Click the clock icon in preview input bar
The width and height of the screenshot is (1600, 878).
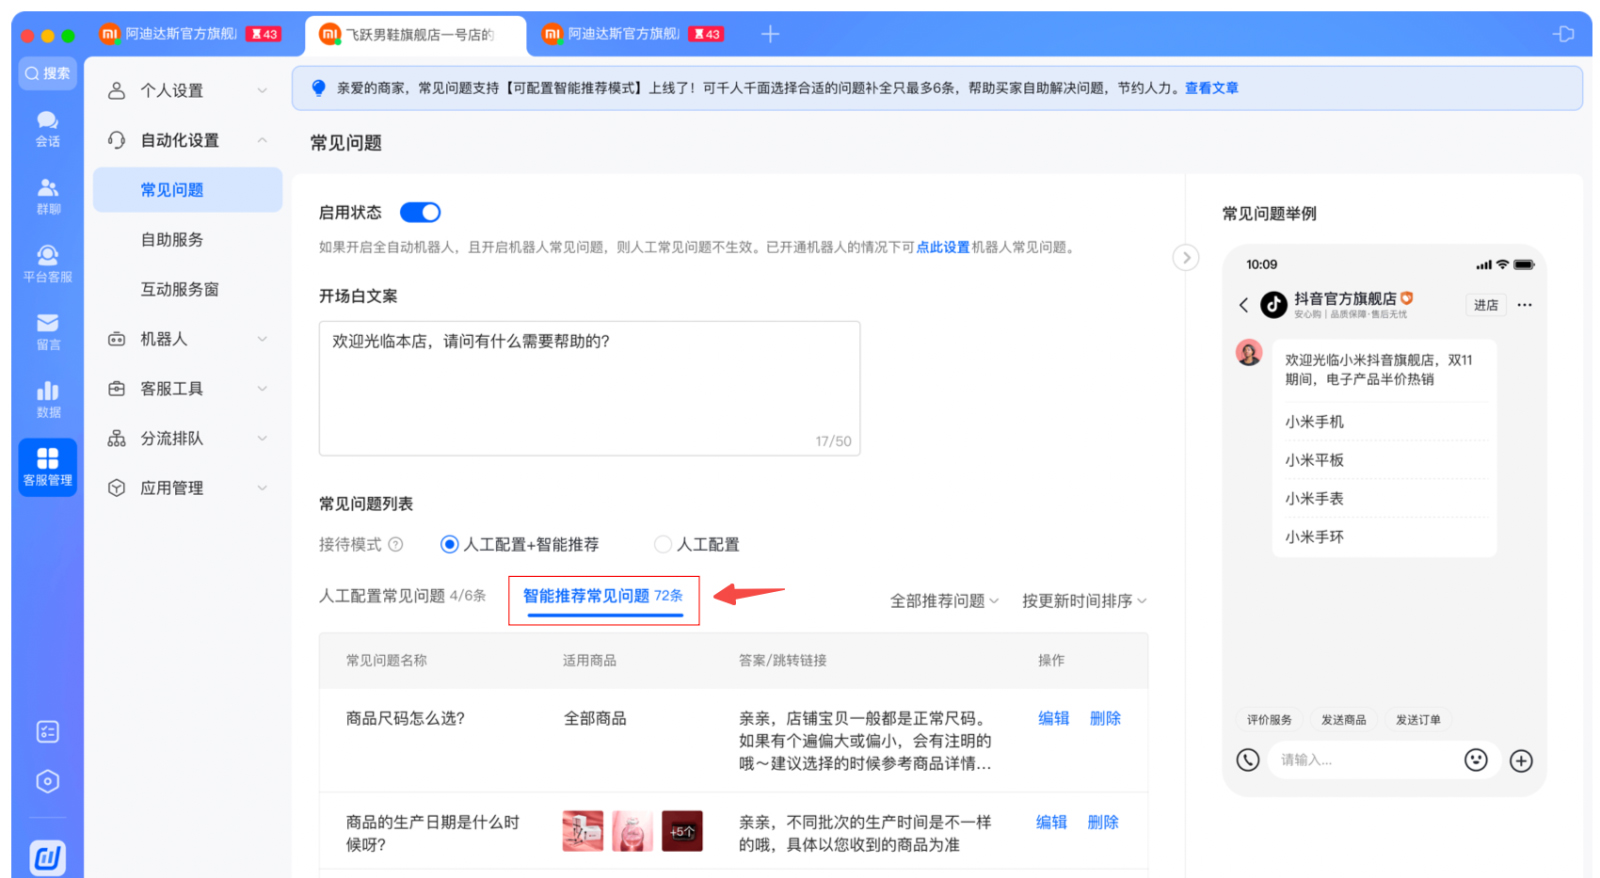click(1248, 760)
